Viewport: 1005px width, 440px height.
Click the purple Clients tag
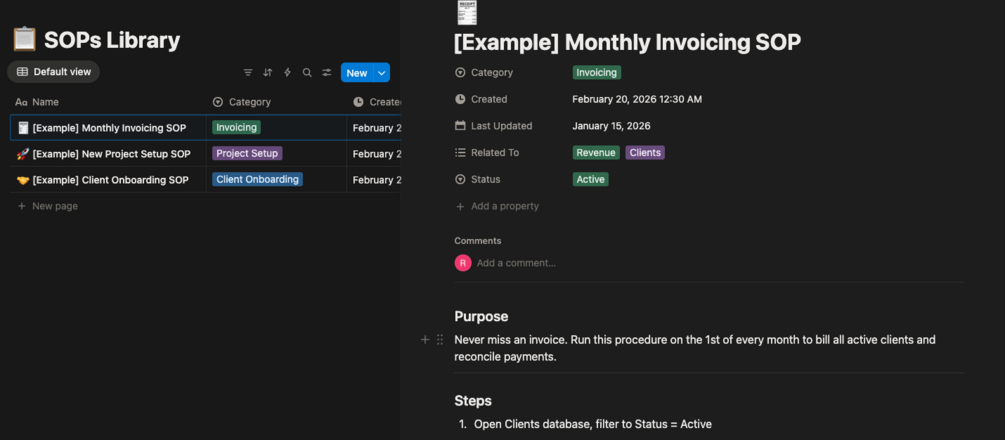tap(645, 153)
